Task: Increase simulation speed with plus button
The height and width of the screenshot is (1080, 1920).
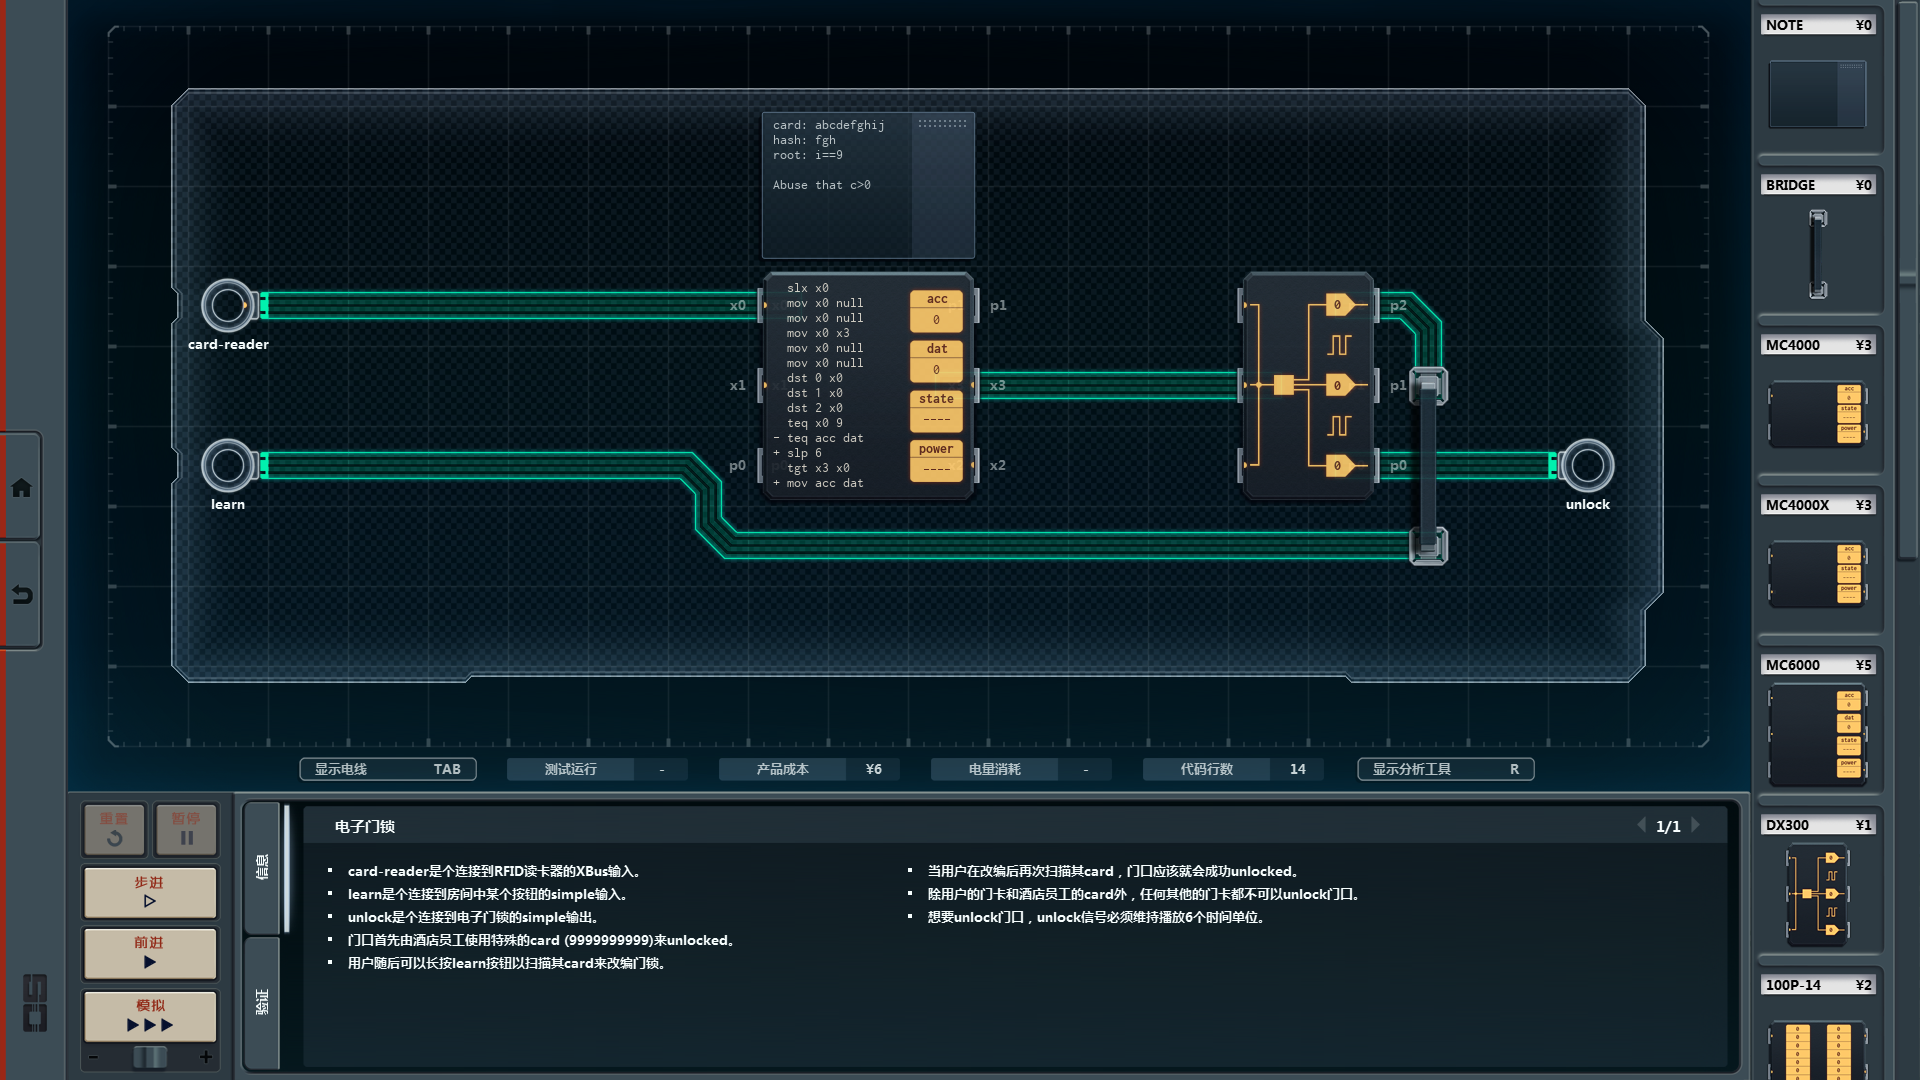Action: click(206, 1057)
